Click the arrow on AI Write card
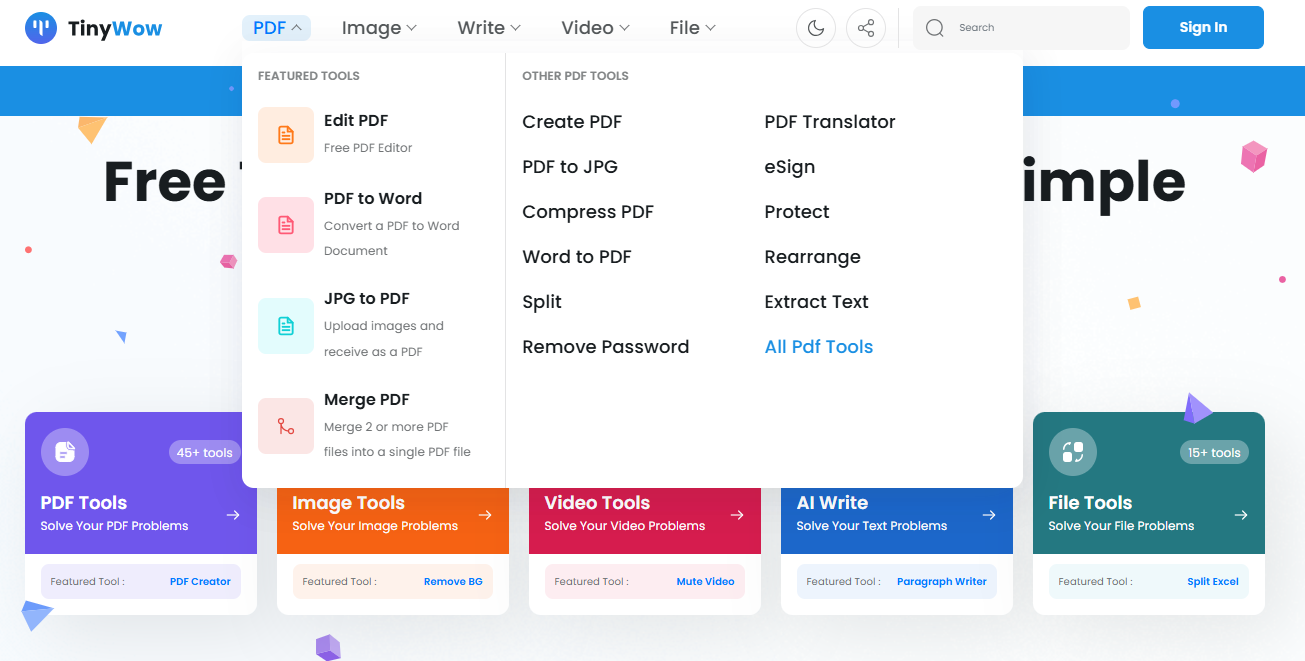Screen dimensions: 1305x661 (x=989, y=515)
